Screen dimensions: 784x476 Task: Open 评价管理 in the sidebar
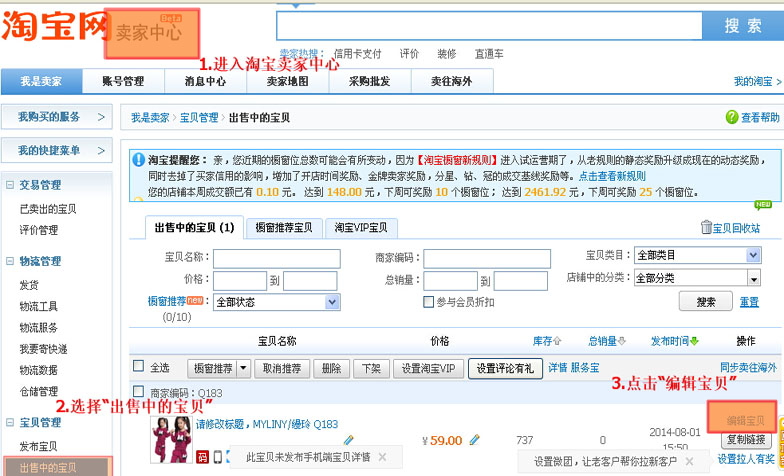(x=38, y=230)
